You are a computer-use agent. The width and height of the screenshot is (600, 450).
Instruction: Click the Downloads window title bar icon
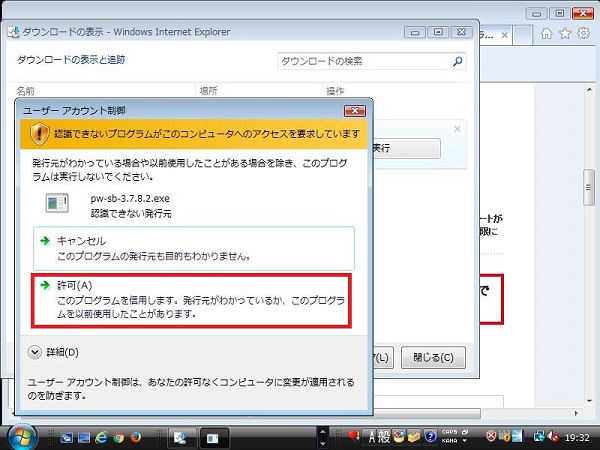tap(13, 32)
